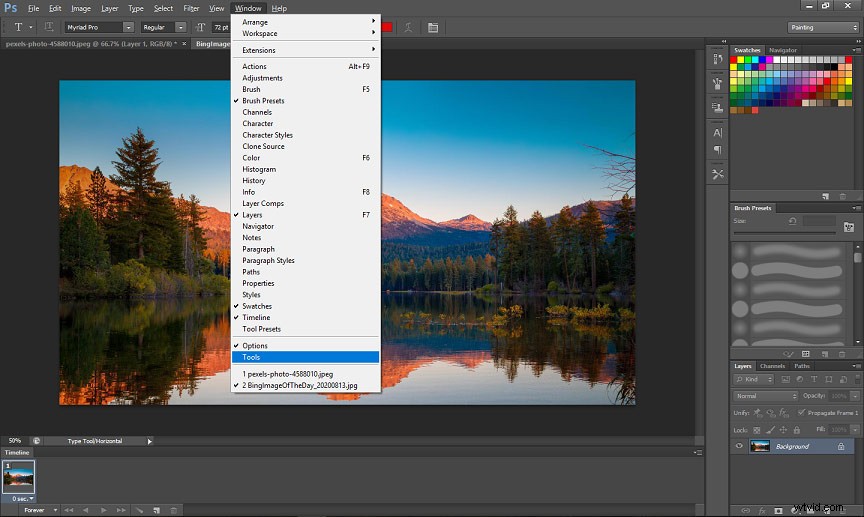Toggle the Propagate Frame 1 checkbox
Viewport: 864px width, 517px height.
click(801, 412)
